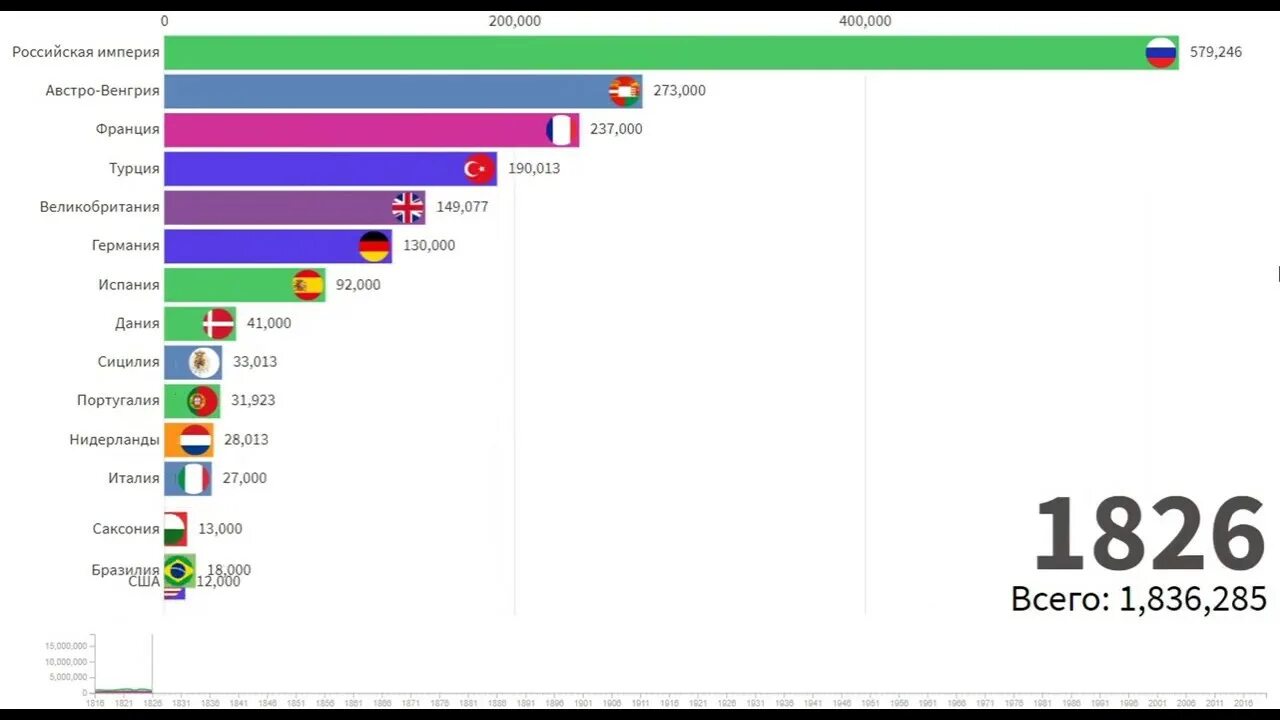Viewport: 1280px width, 720px height.
Task: Click the value 28,013
Action: 246,439
